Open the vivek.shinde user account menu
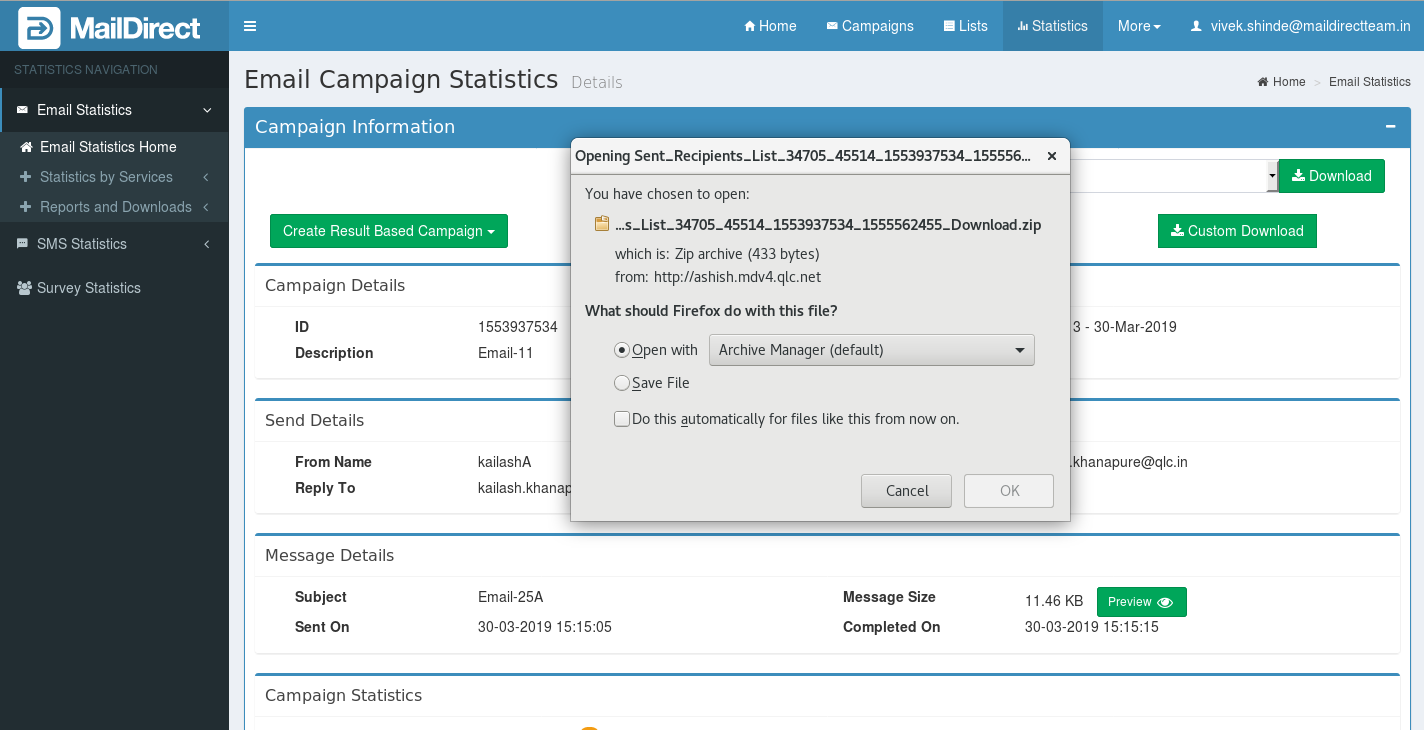The height and width of the screenshot is (730, 1424). point(1300,26)
